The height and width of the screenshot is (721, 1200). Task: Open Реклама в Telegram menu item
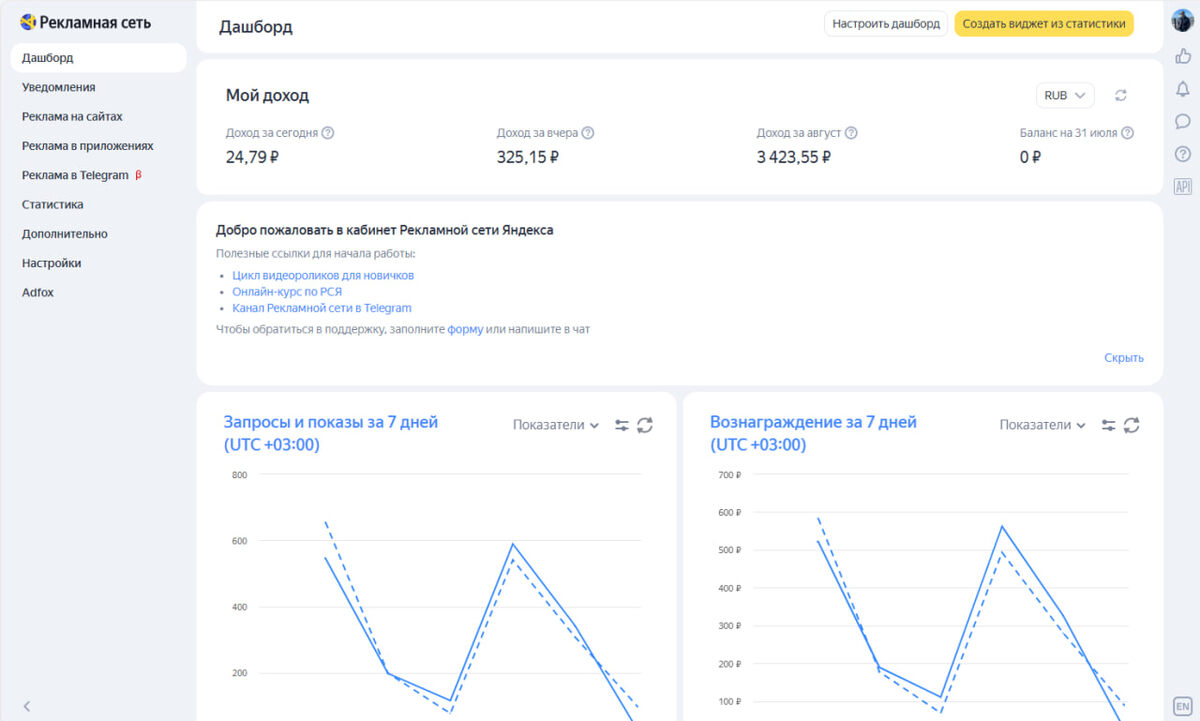pos(82,175)
